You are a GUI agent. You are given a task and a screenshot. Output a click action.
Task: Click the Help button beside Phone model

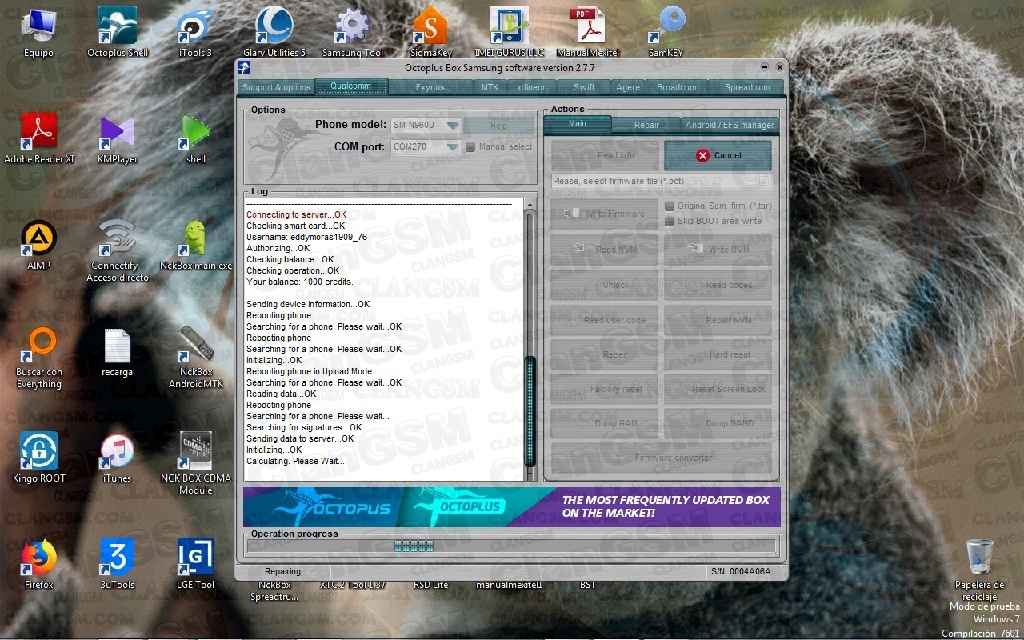tap(498, 125)
